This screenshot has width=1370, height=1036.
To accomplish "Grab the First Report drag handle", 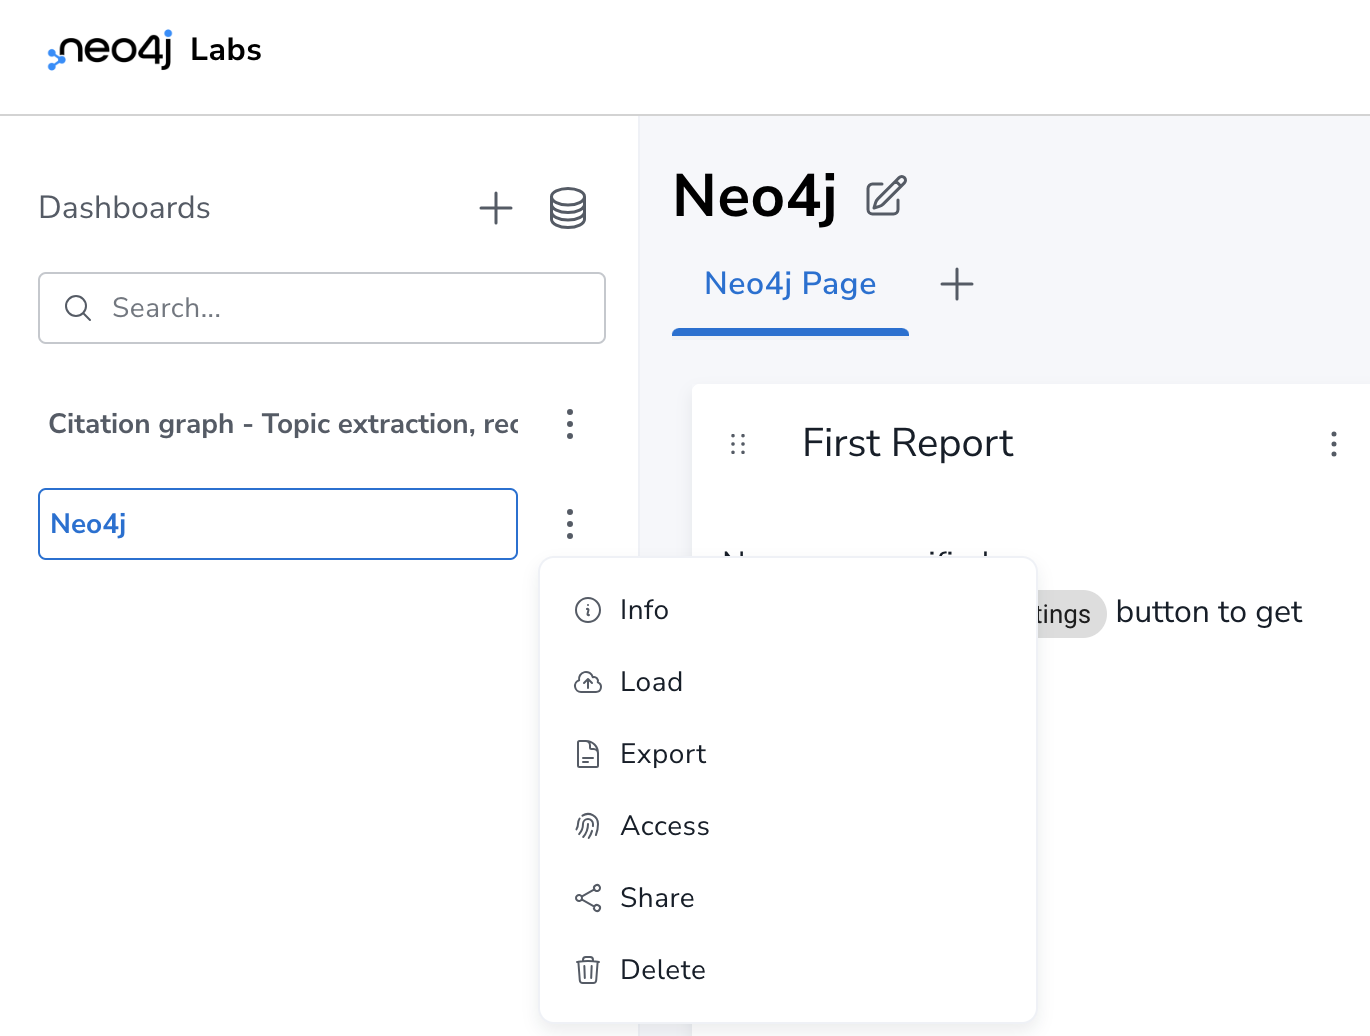I will pyautogui.click(x=738, y=444).
